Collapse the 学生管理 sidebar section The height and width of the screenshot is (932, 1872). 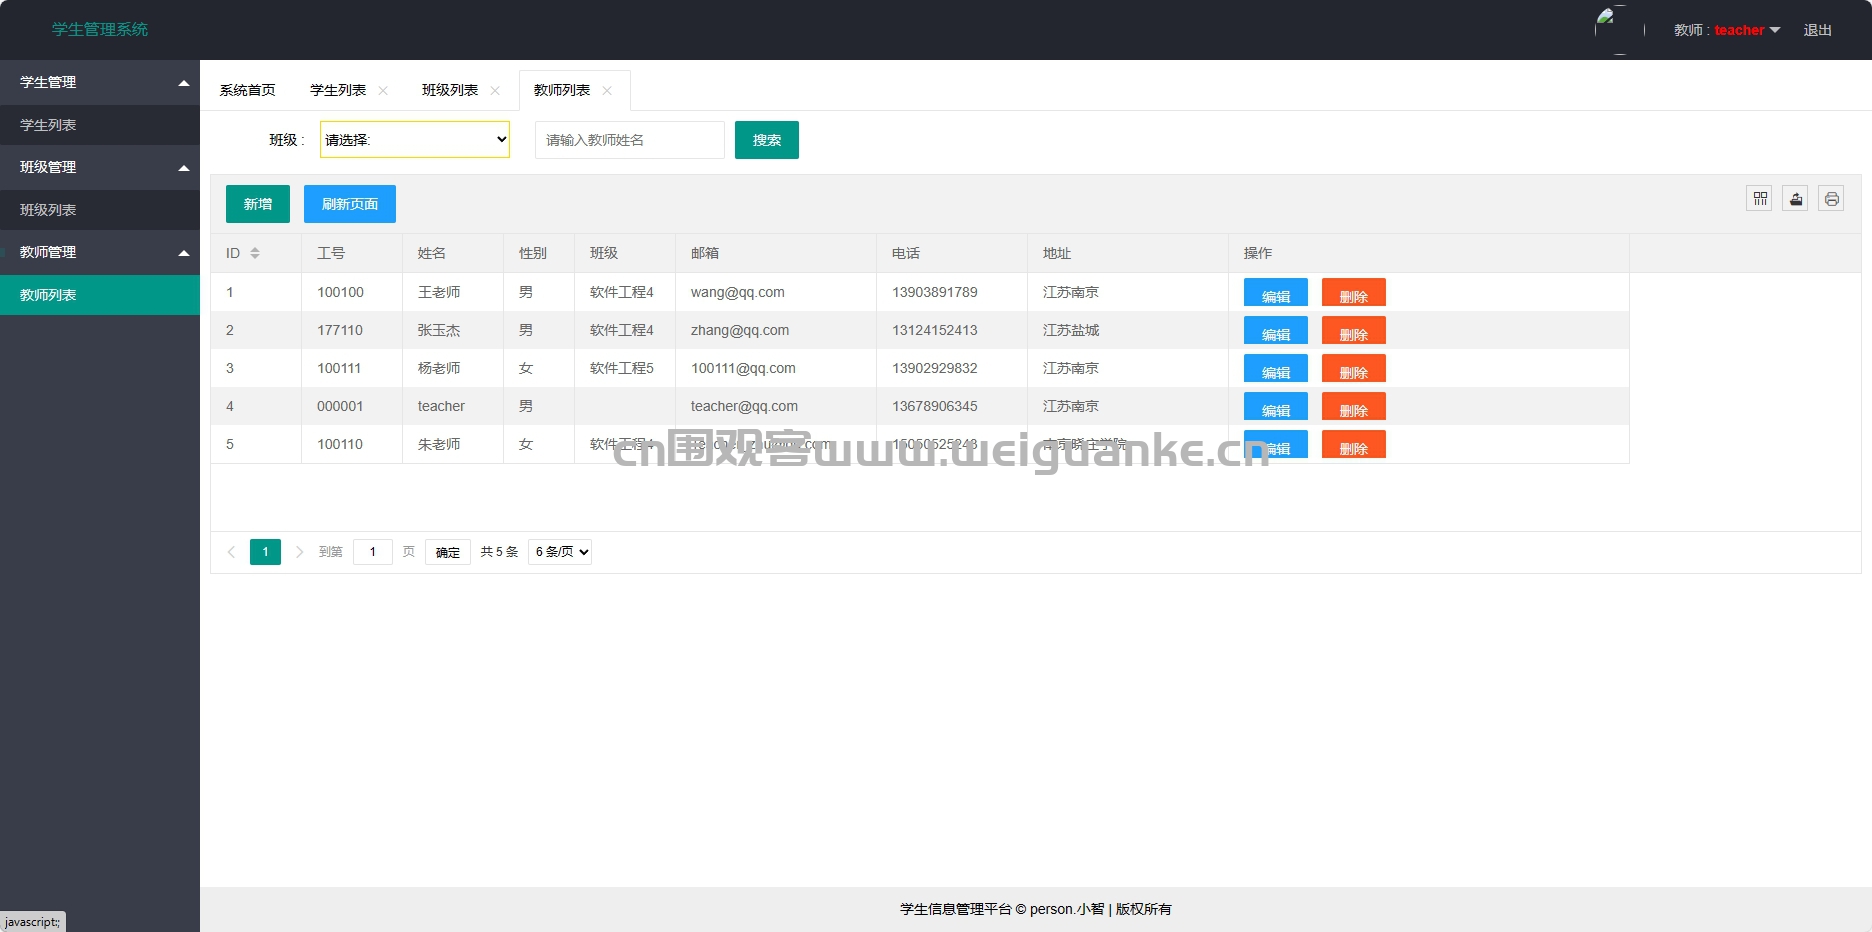[x=100, y=82]
